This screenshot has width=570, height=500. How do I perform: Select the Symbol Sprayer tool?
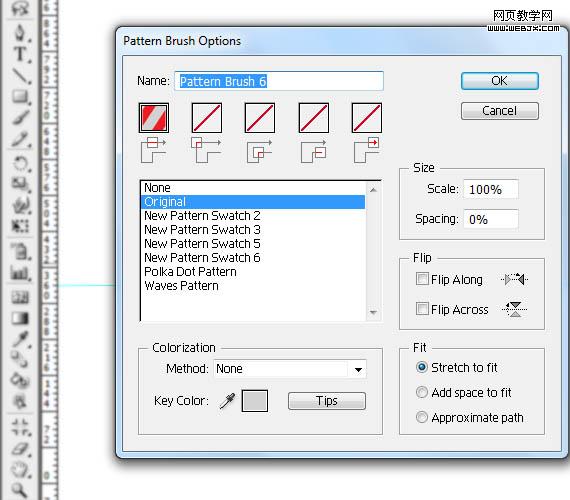pyautogui.click(x=20, y=251)
